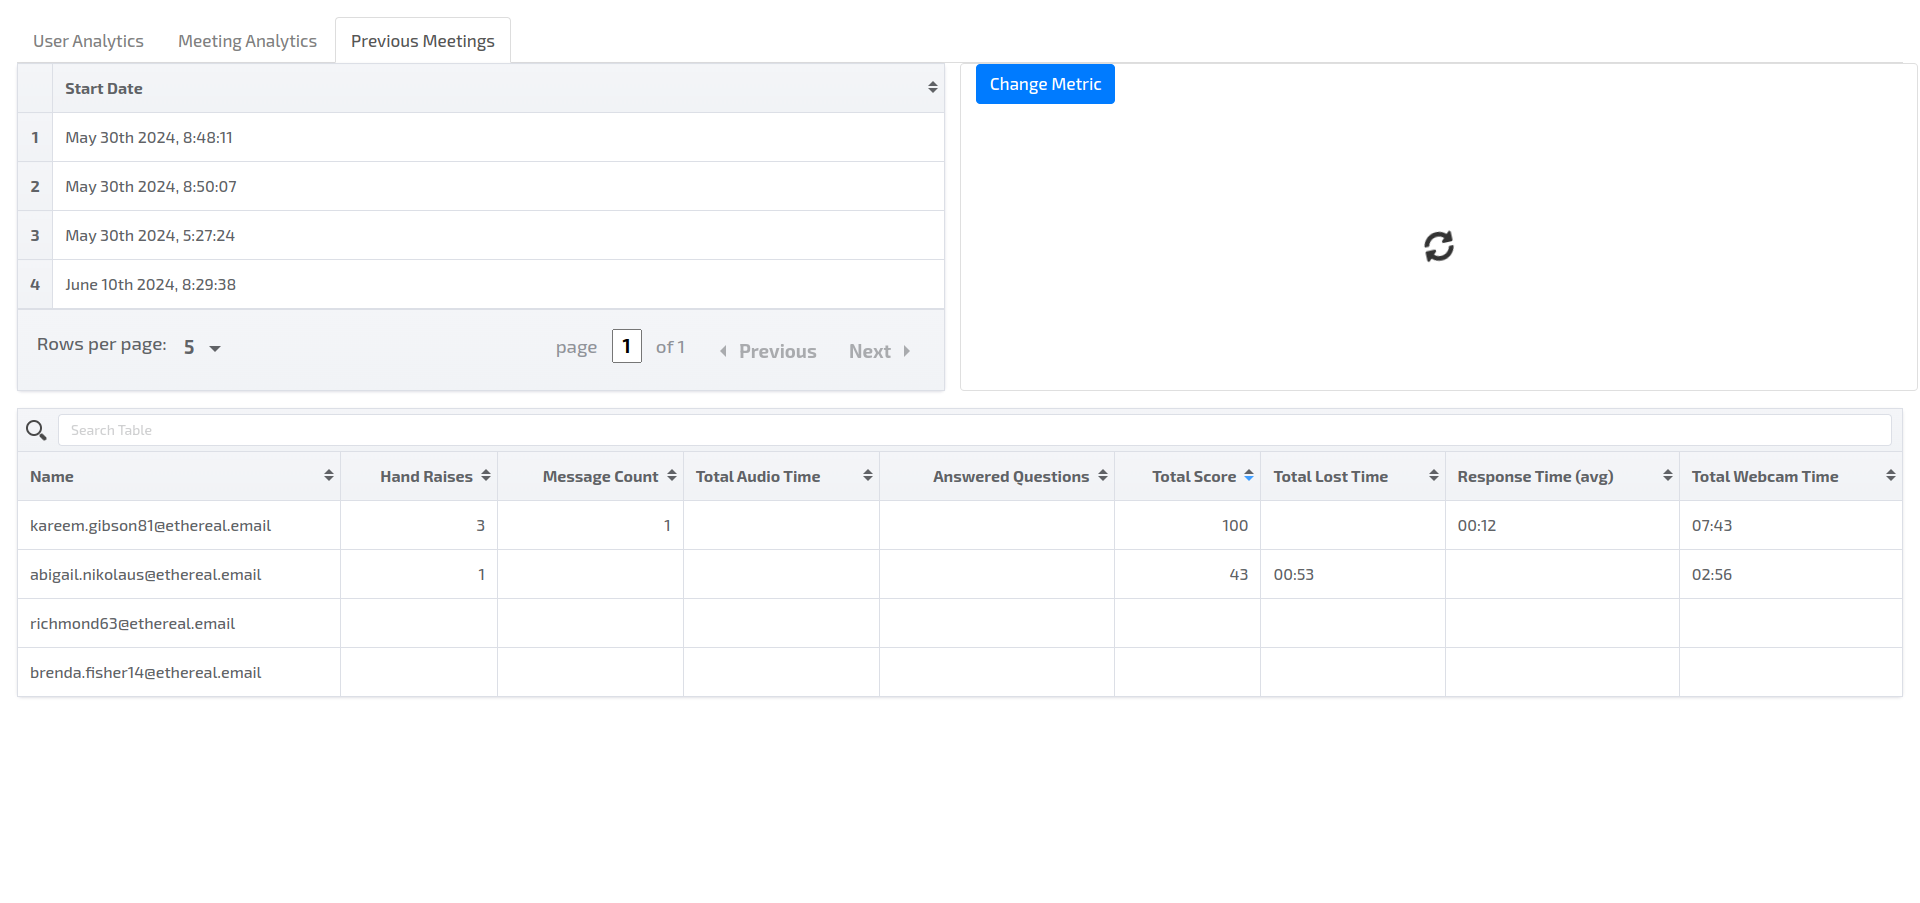Click the sort arrows beside Response Time (avg)
The width and height of the screenshot is (1920, 903).
[1668, 476]
